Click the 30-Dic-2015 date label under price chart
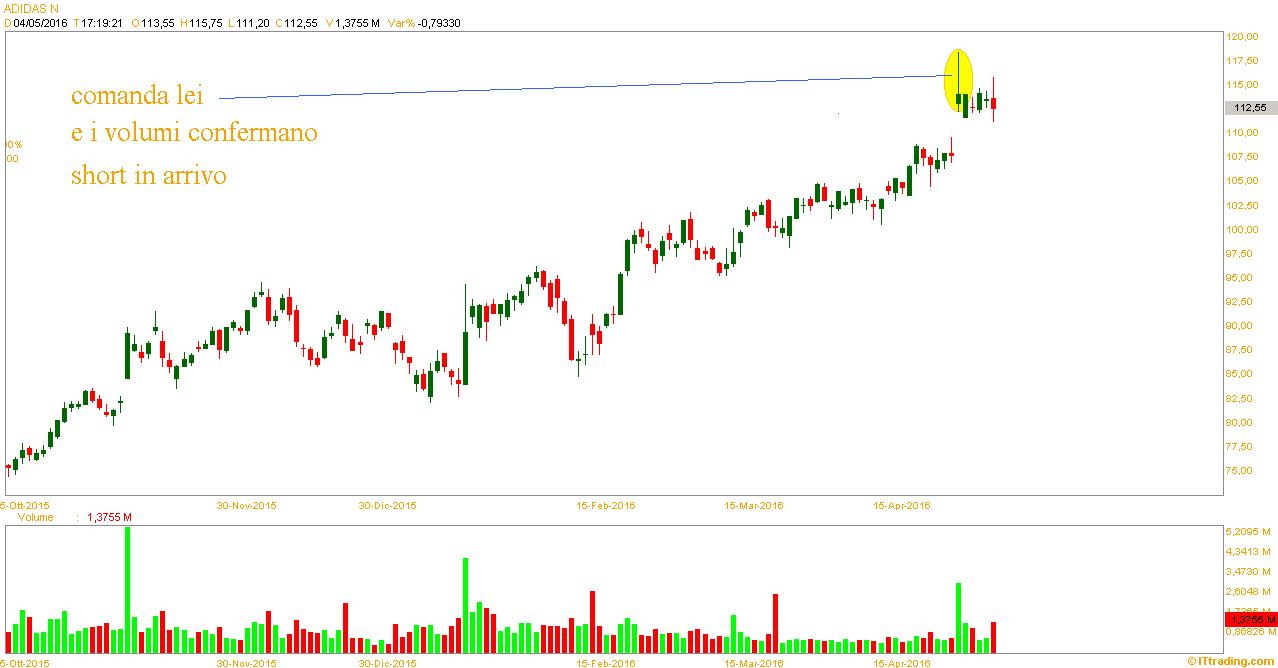Image resolution: width=1278 pixels, height=668 pixels. (x=387, y=505)
